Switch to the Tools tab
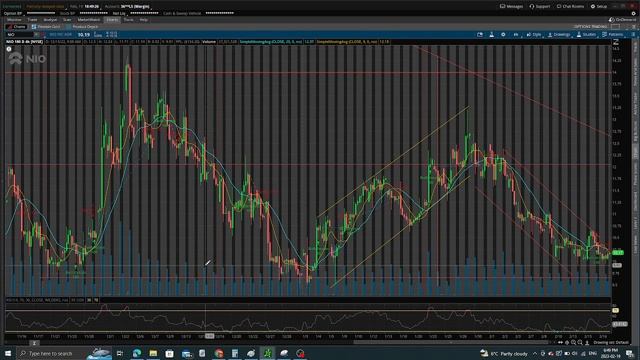The image size is (640, 360). (x=129, y=20)
